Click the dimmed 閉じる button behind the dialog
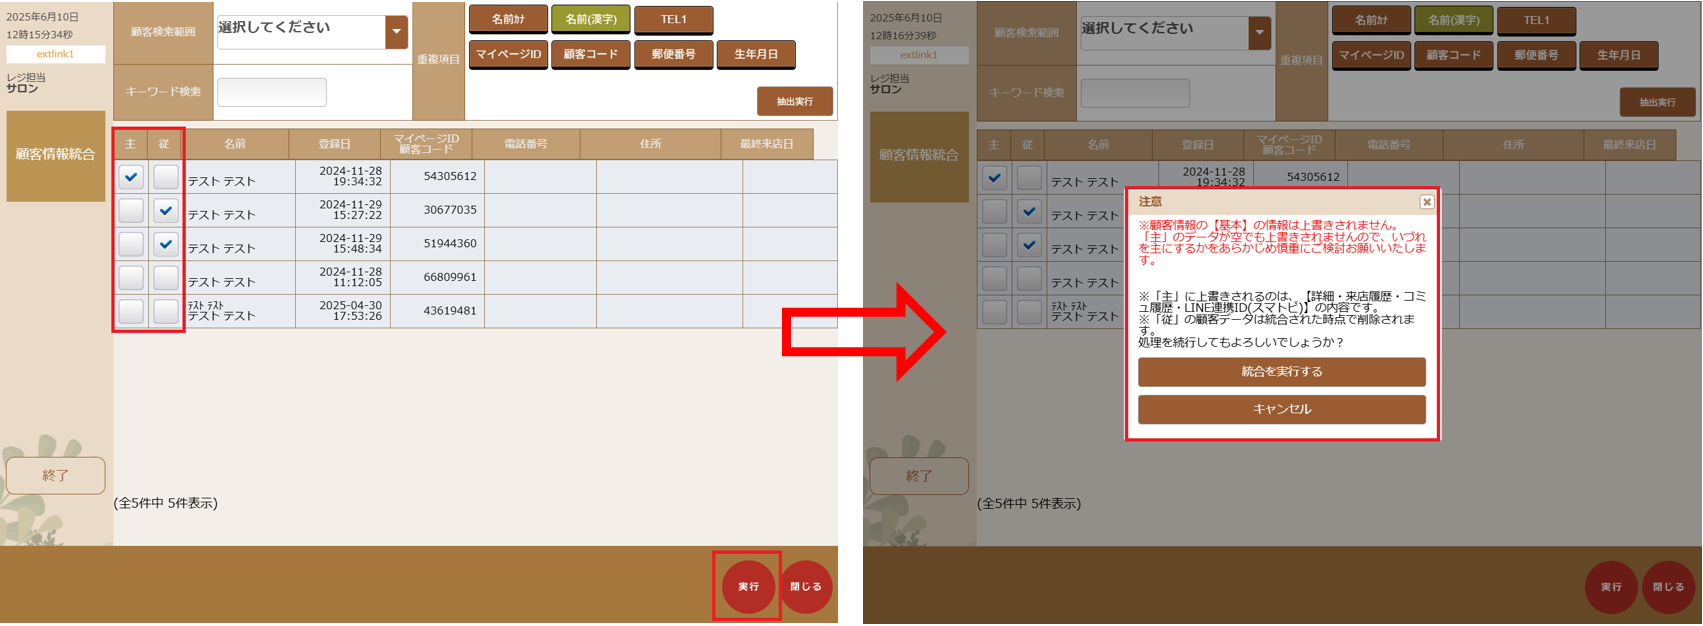Viewport: 1703px width, 626px height. click(x=1668, y=588)
